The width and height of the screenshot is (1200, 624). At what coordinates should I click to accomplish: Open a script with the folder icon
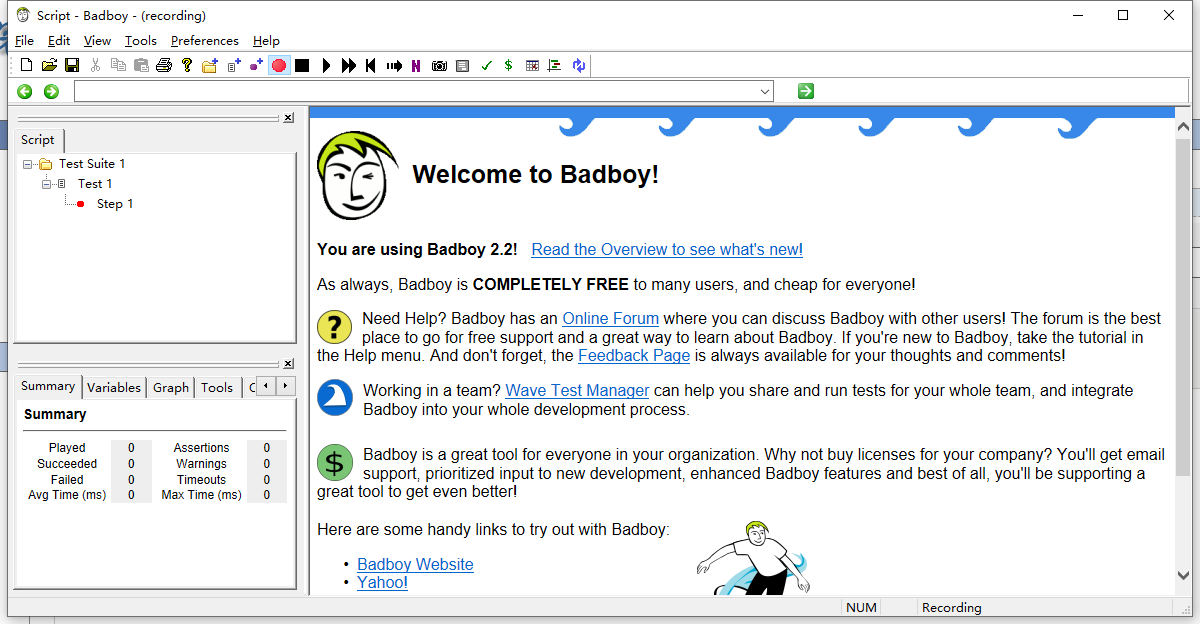coord(49,65)
